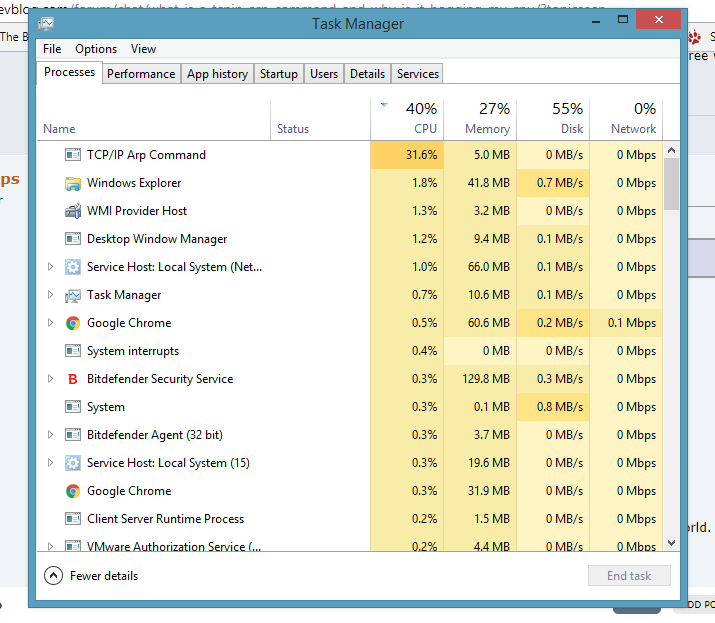The image size is (715, 623).
Task: Click Service Host: Local System (15) gear icon
Action: (73, 463)
